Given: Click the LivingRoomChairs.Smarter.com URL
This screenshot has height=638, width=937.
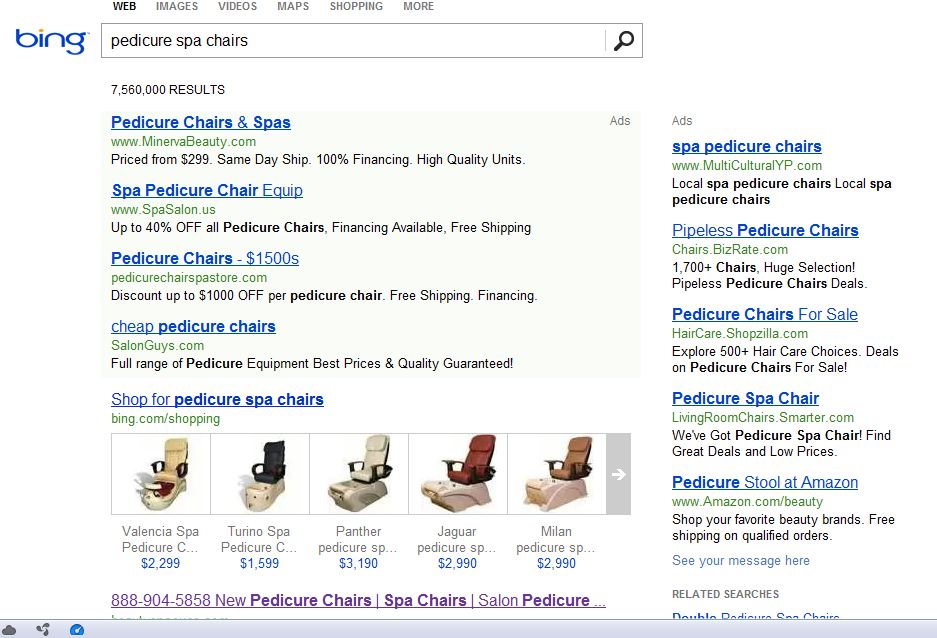Looking at the screenshot, I should 763,418.
